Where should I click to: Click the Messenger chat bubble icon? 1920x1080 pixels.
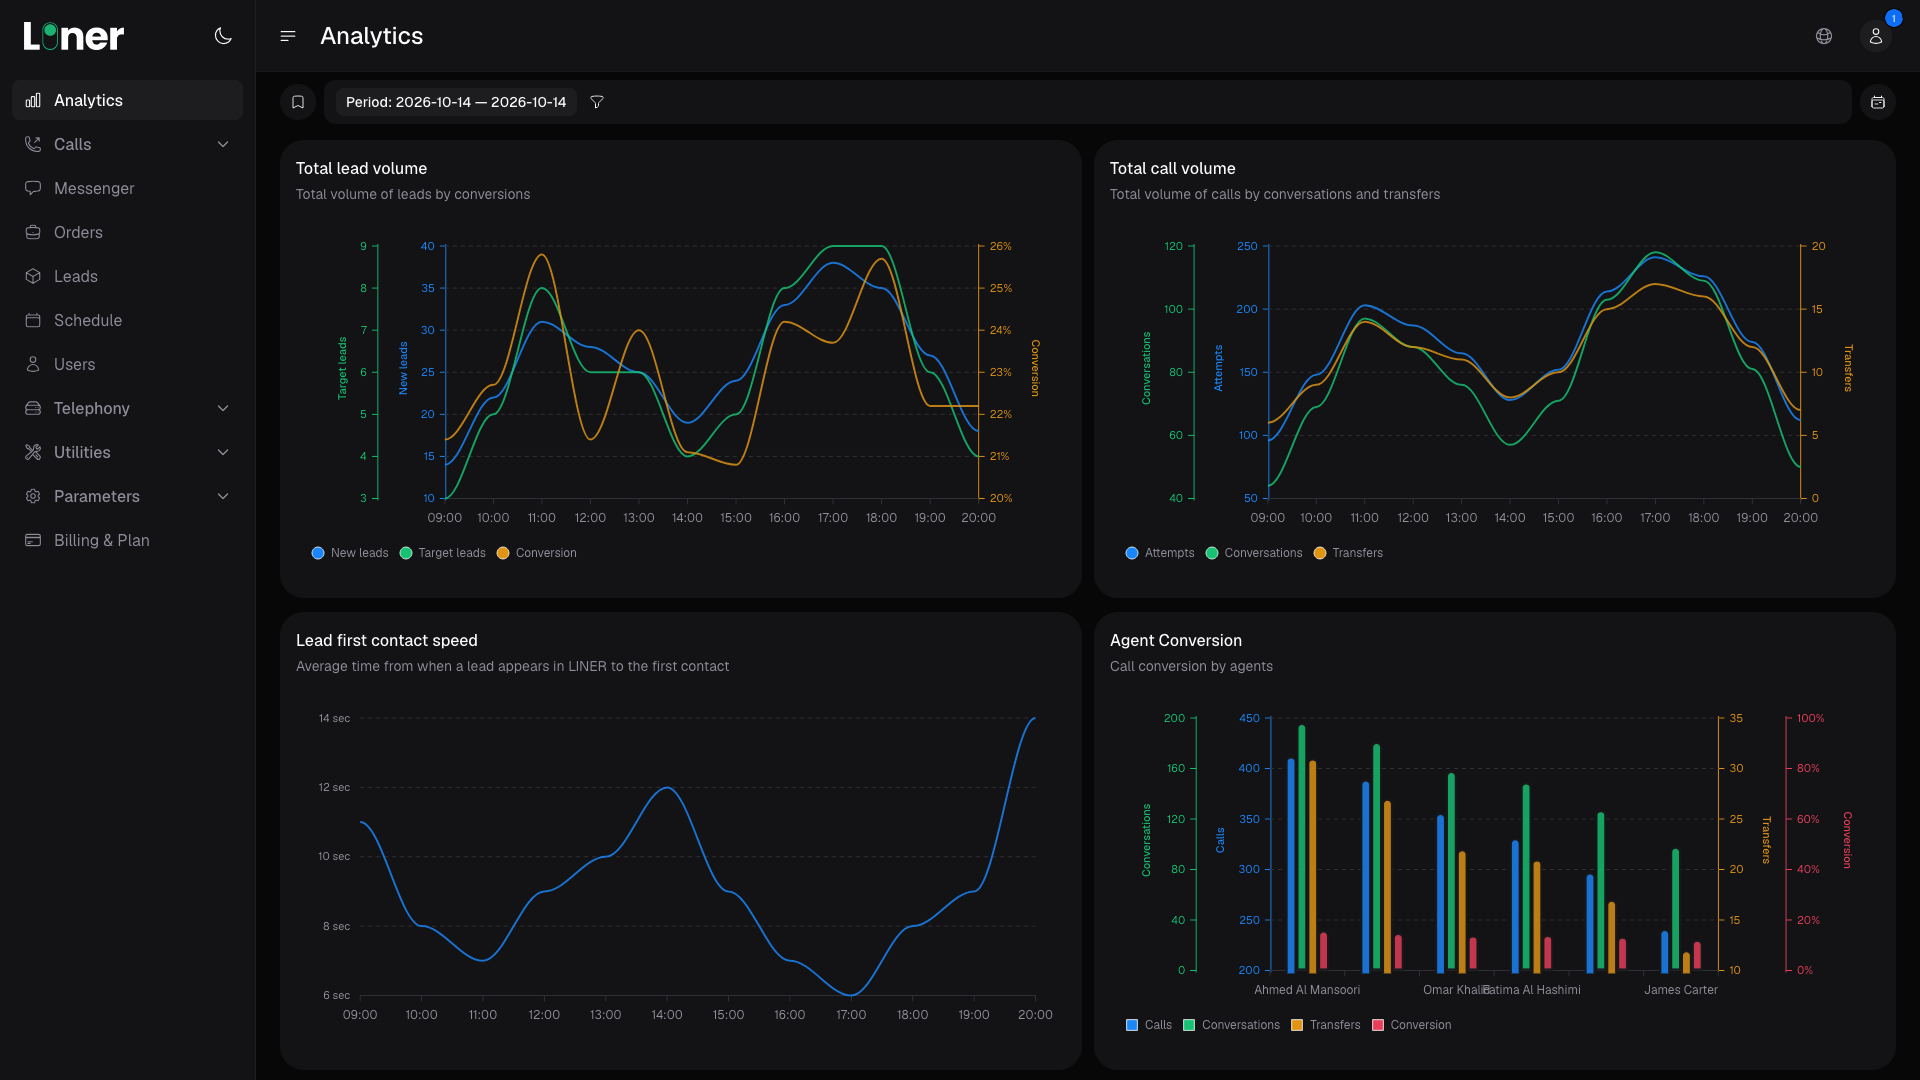[x=33, y=188]
